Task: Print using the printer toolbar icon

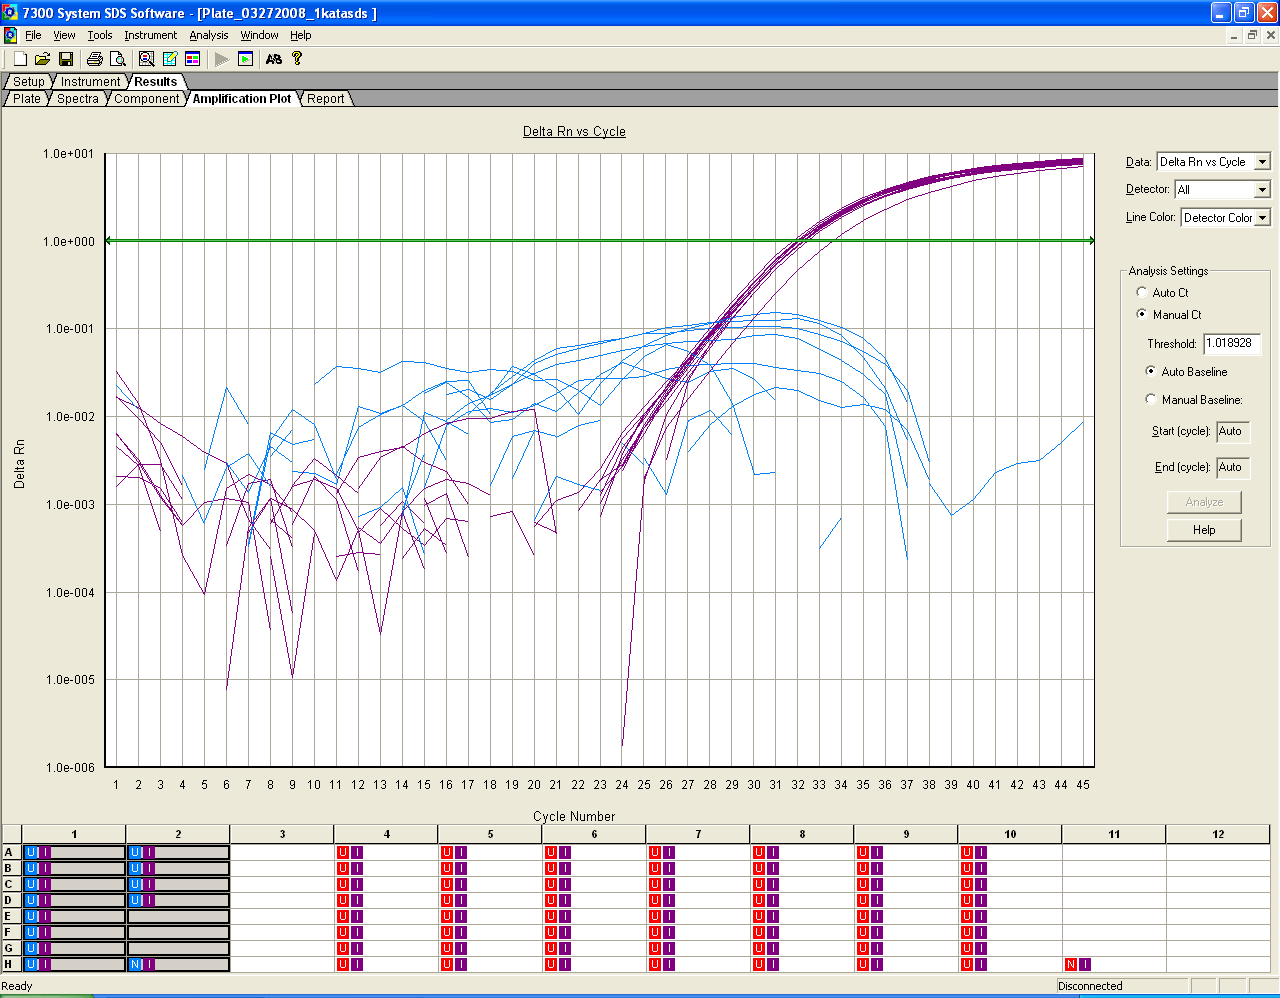Action: (x=95, y=59)
